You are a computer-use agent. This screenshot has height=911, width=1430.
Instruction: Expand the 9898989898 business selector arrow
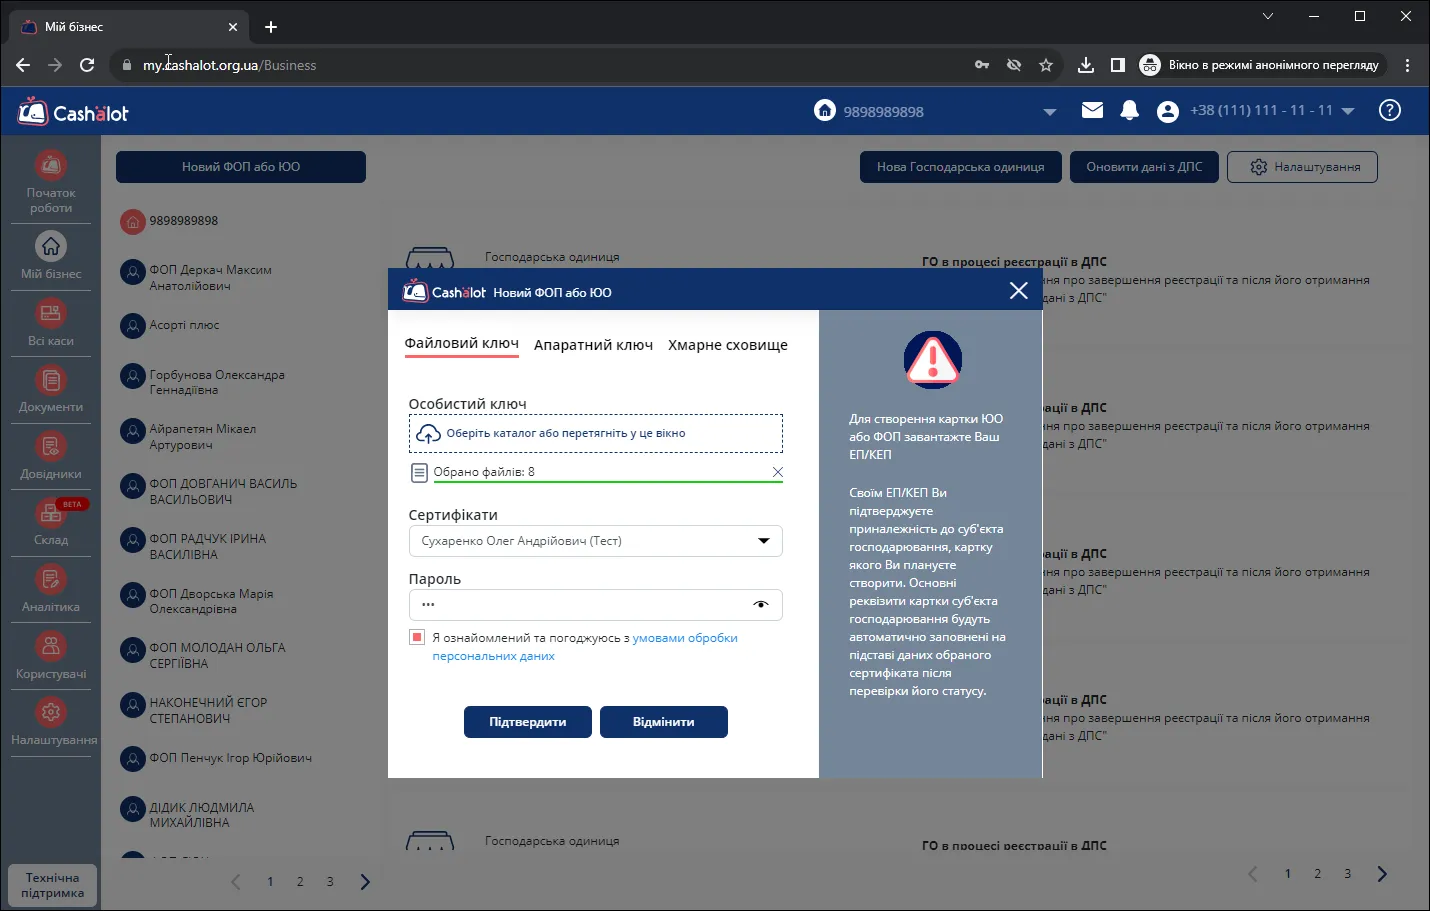(1049, 112)
